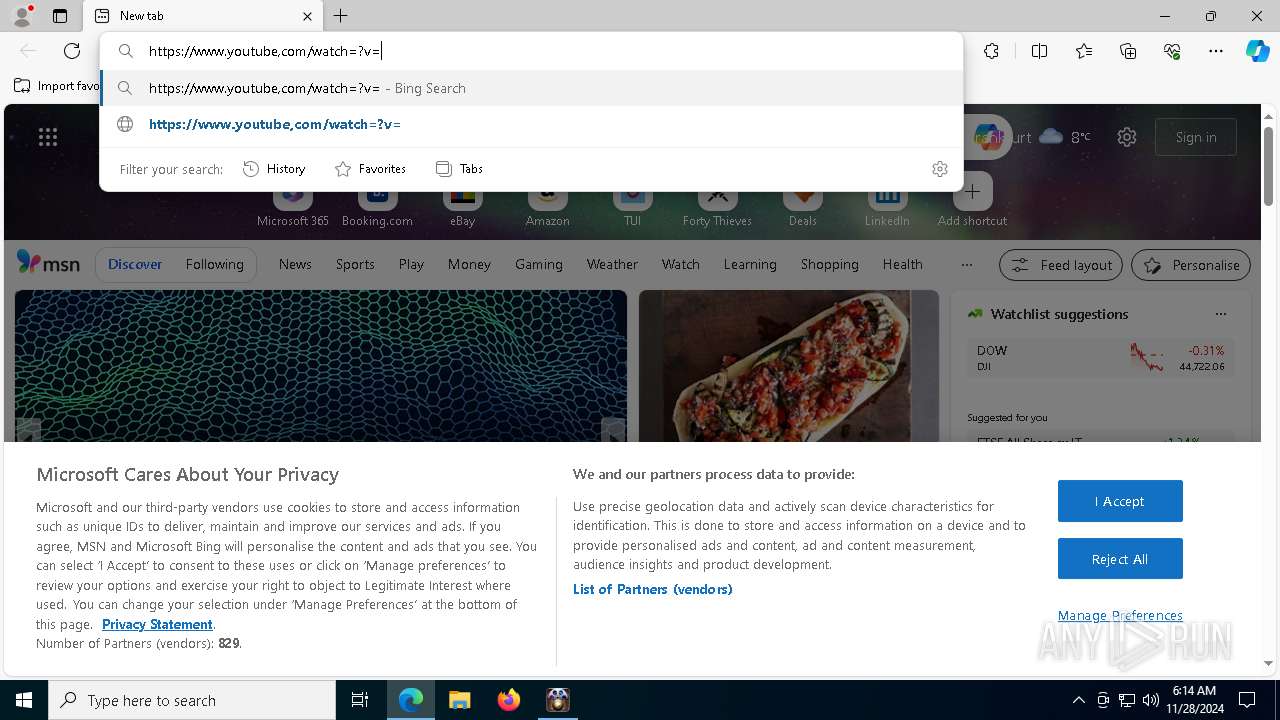Open the Forty Thieves shortcut

717,205
